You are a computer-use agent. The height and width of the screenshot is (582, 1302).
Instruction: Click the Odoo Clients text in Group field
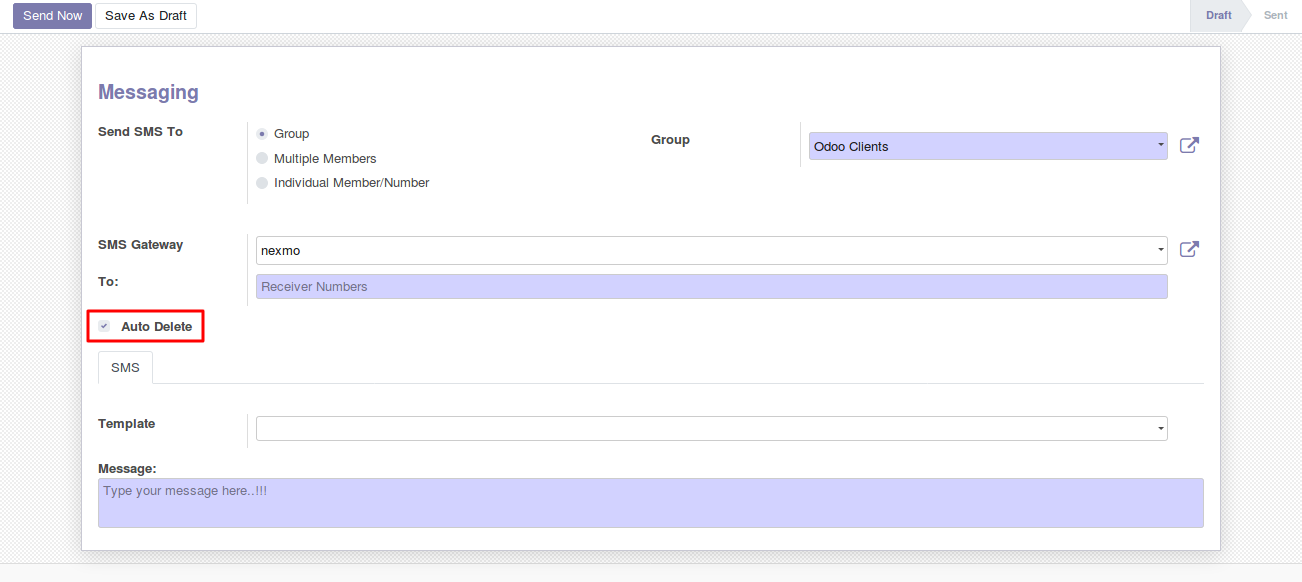[851, 147]
